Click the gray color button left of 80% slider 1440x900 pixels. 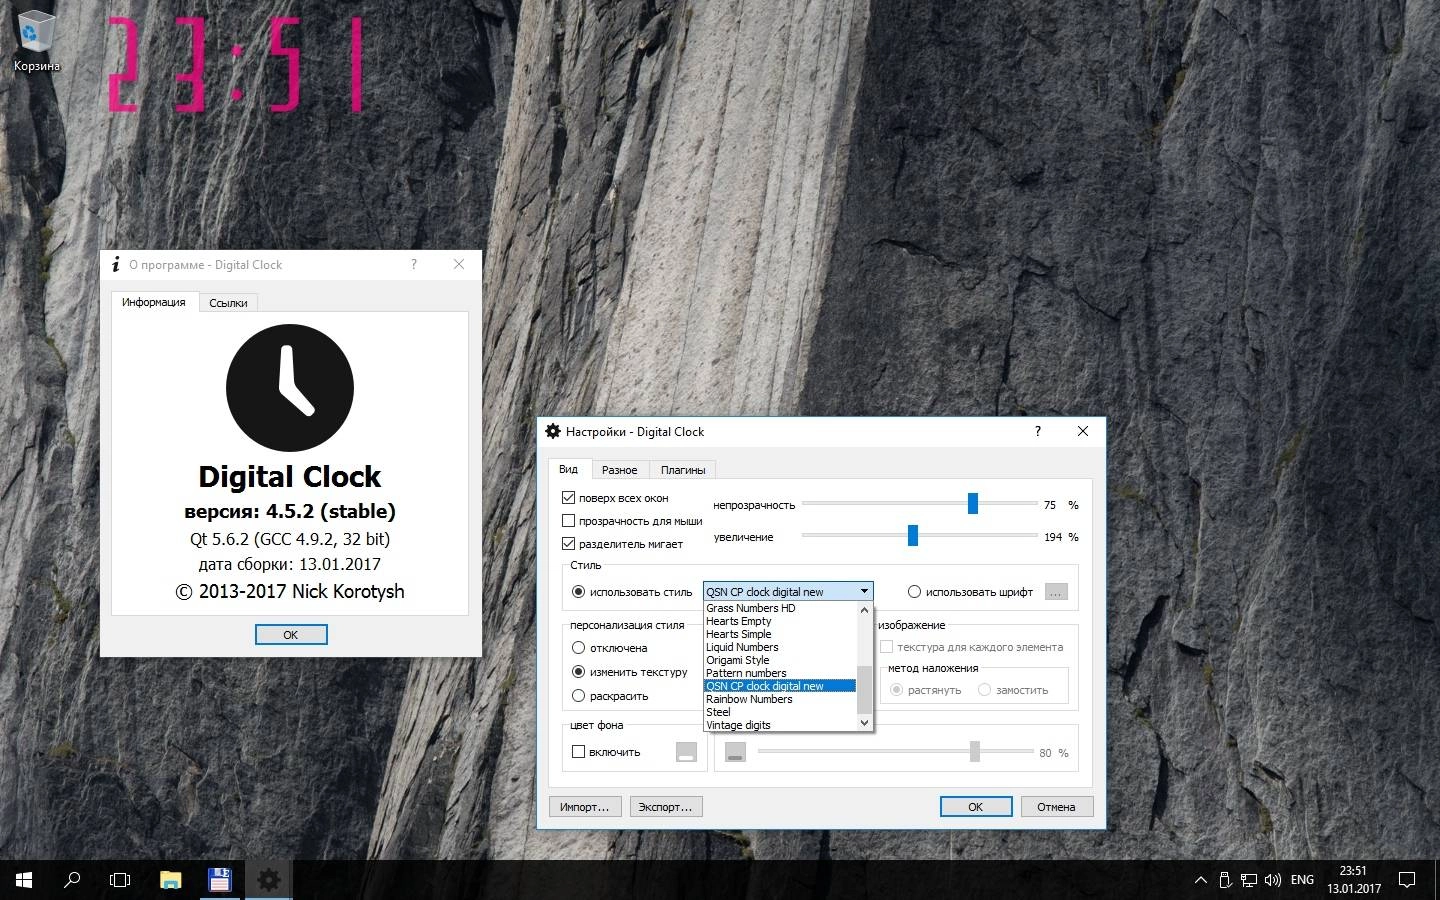(x=735, y=752)
